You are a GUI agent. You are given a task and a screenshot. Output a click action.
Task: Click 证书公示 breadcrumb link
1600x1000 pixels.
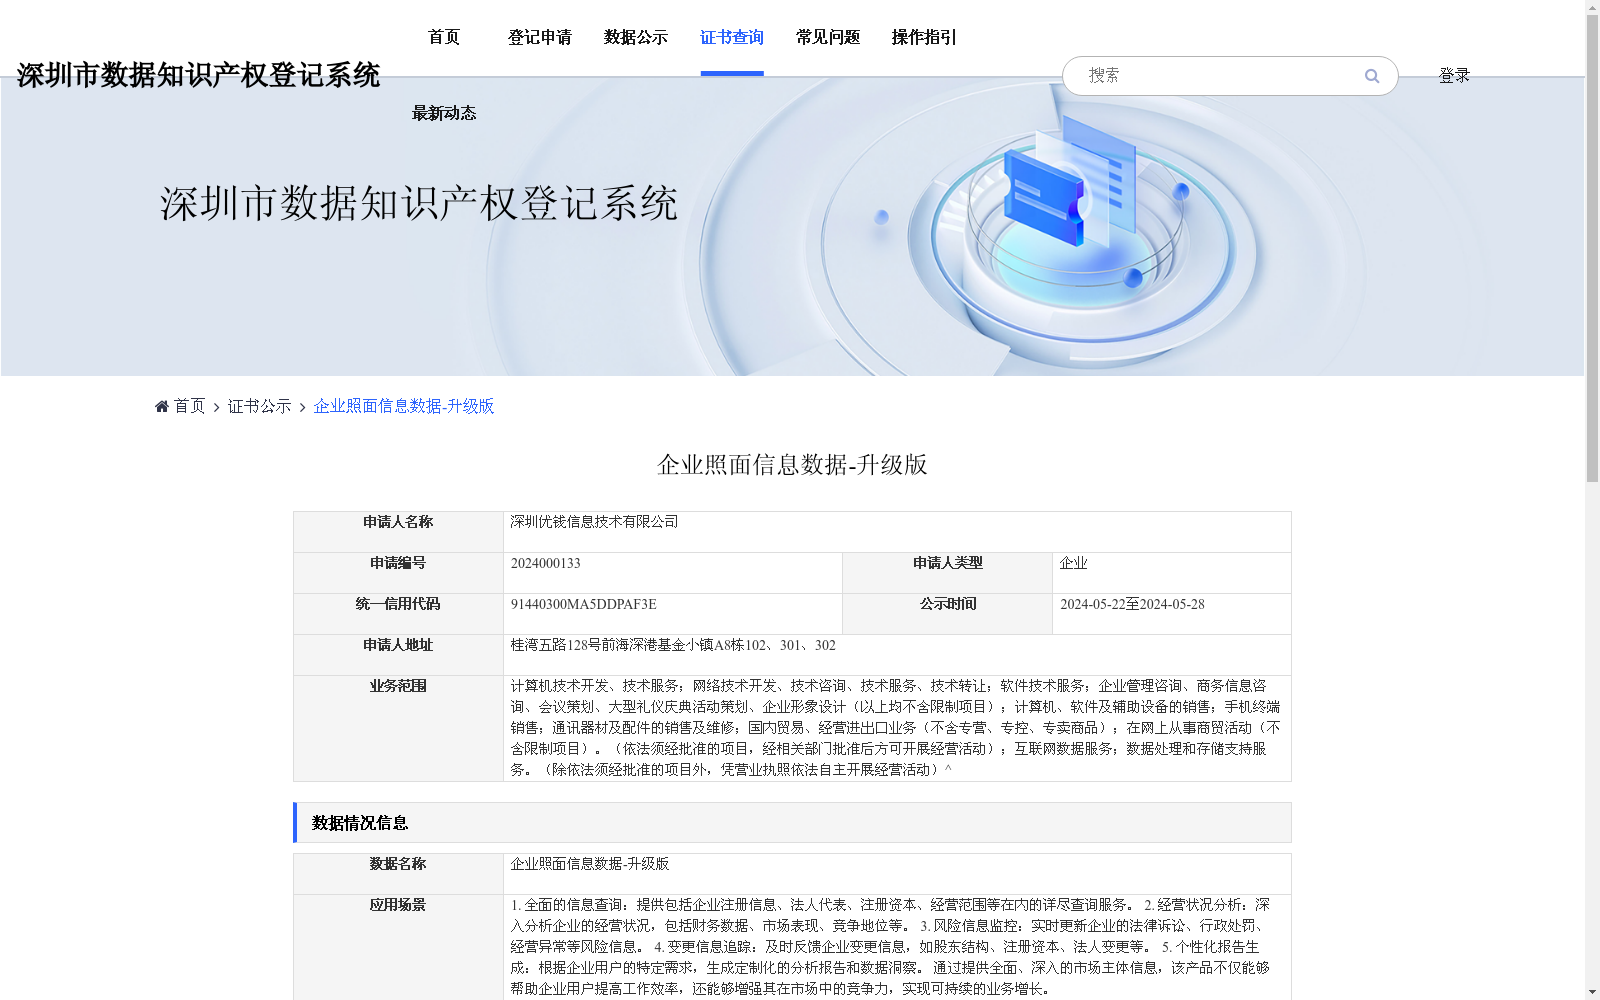click(259, 406)
